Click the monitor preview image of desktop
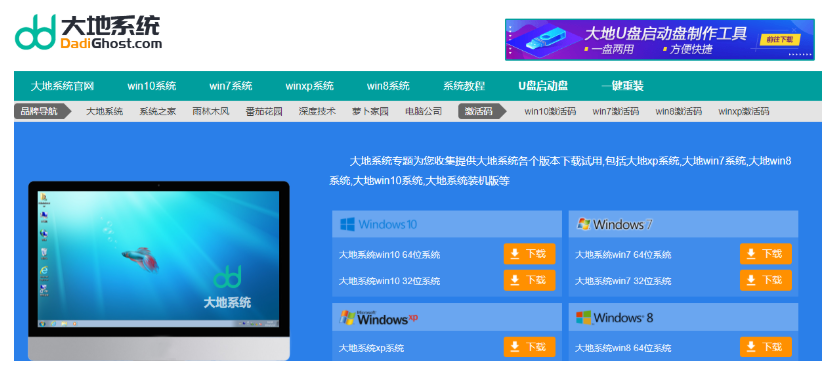This screenshot has height=373, width=839. [159, 270]
